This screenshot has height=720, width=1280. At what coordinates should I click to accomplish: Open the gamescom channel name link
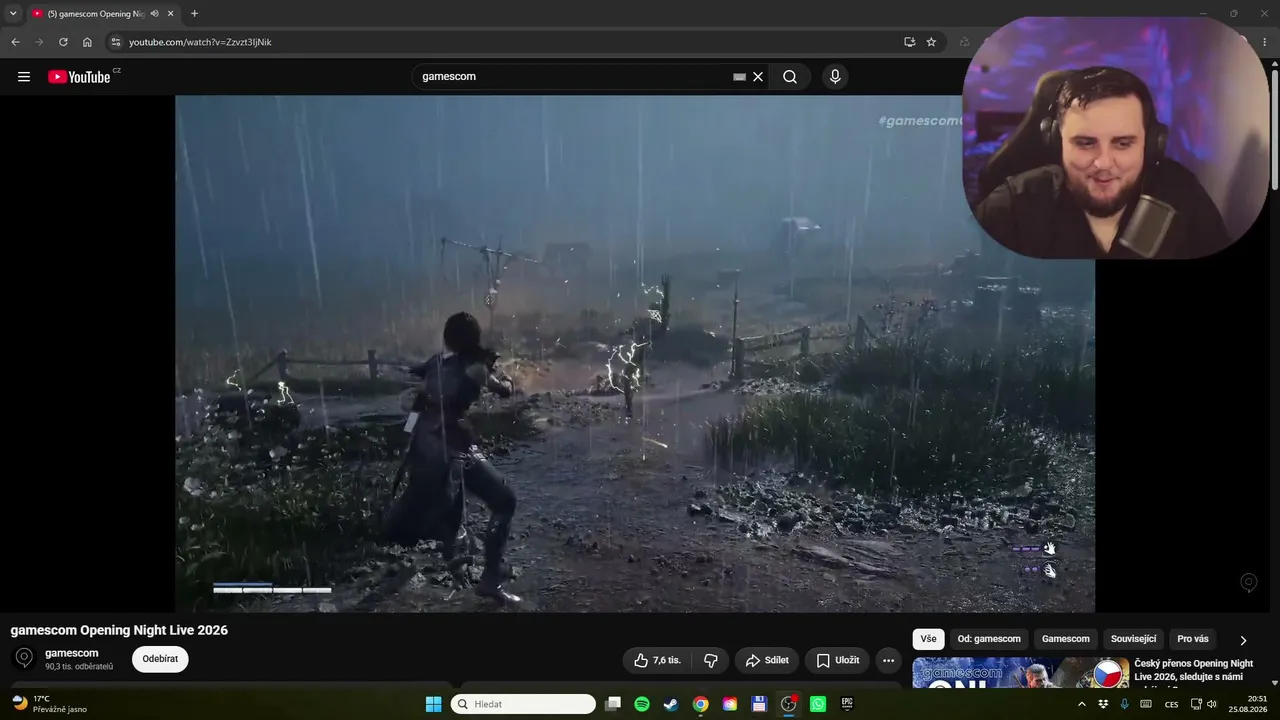click(72, 653)
